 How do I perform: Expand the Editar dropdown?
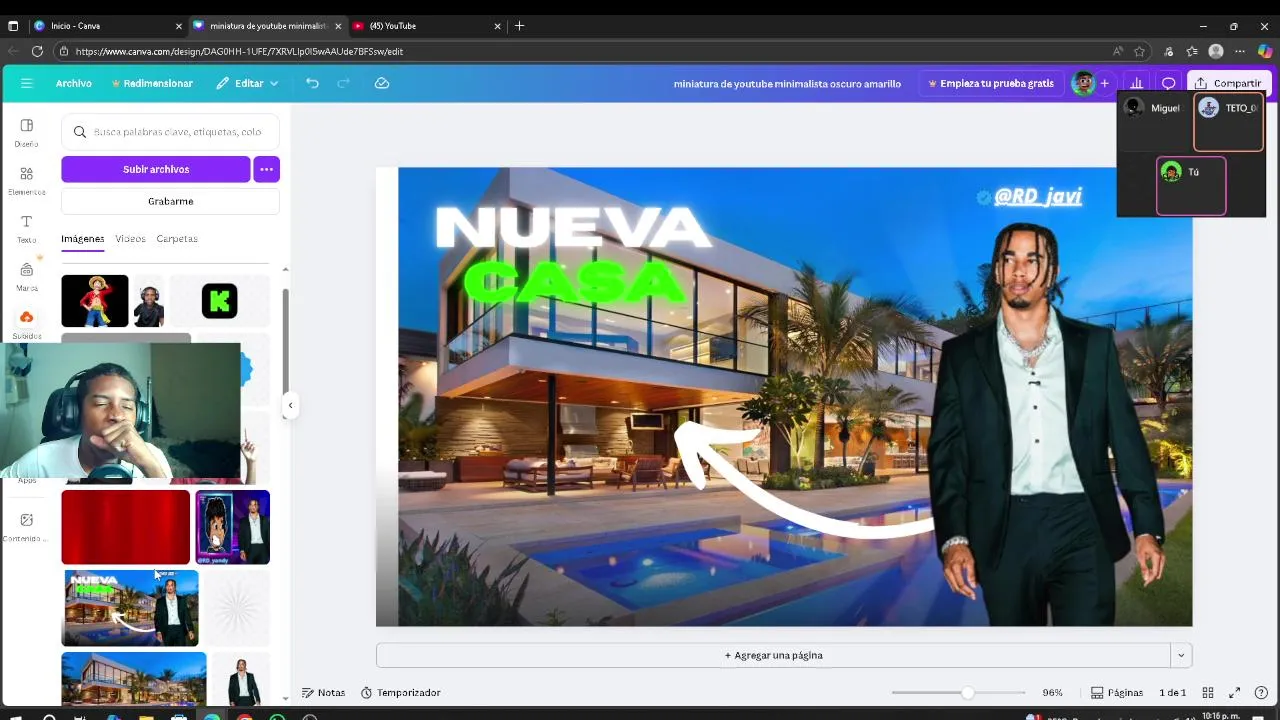[x=247, y=83]
